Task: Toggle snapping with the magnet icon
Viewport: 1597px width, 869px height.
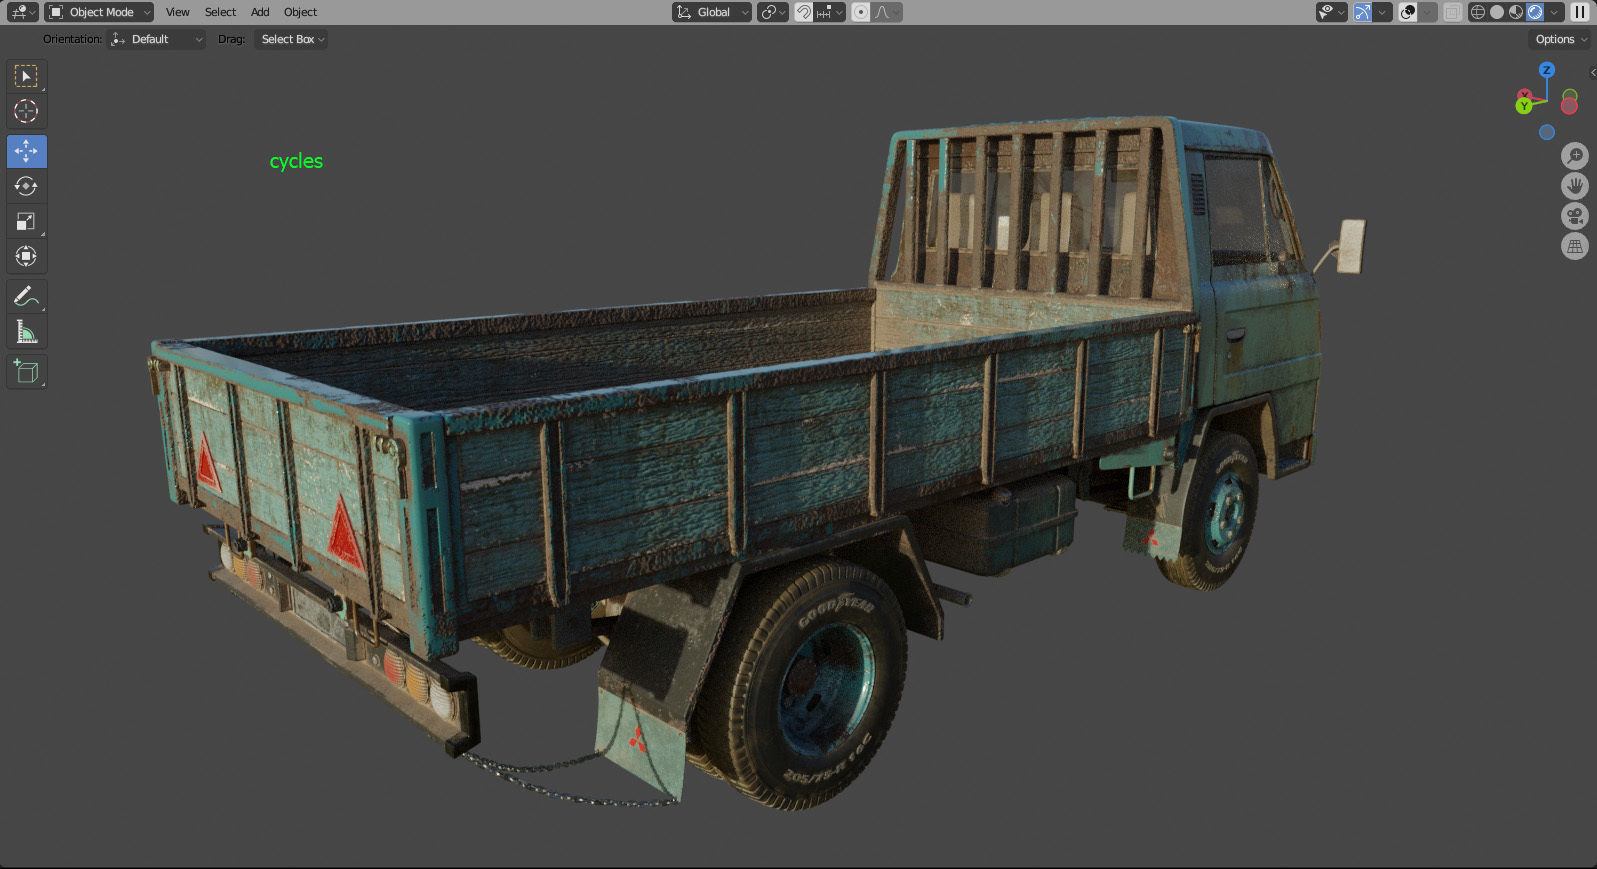Action: tap(803, 12)
